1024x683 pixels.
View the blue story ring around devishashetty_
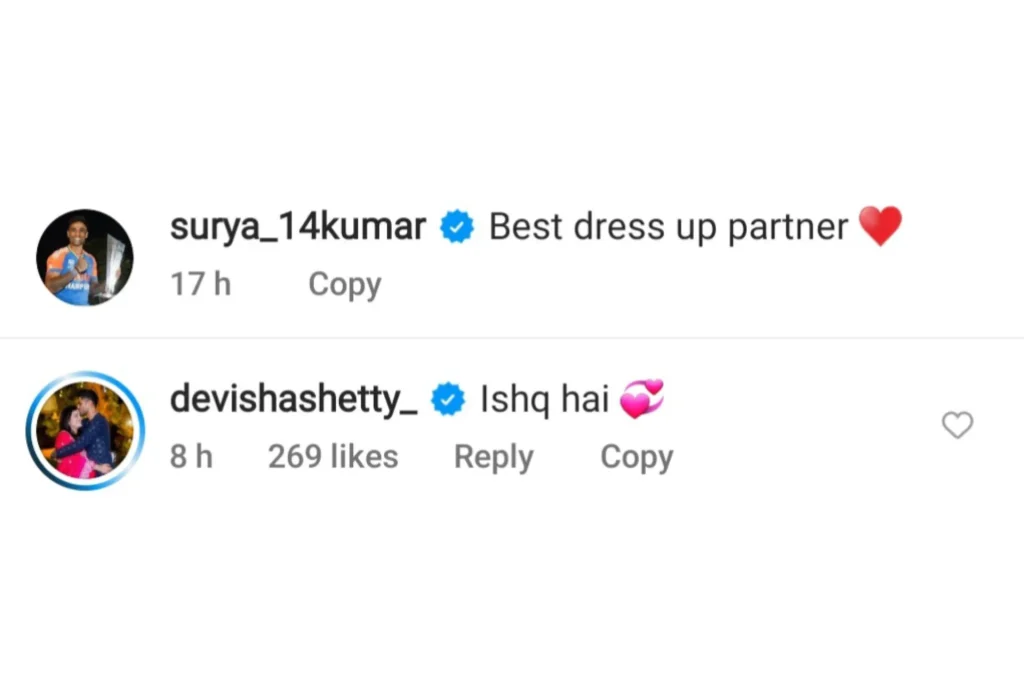pos(85,430)
